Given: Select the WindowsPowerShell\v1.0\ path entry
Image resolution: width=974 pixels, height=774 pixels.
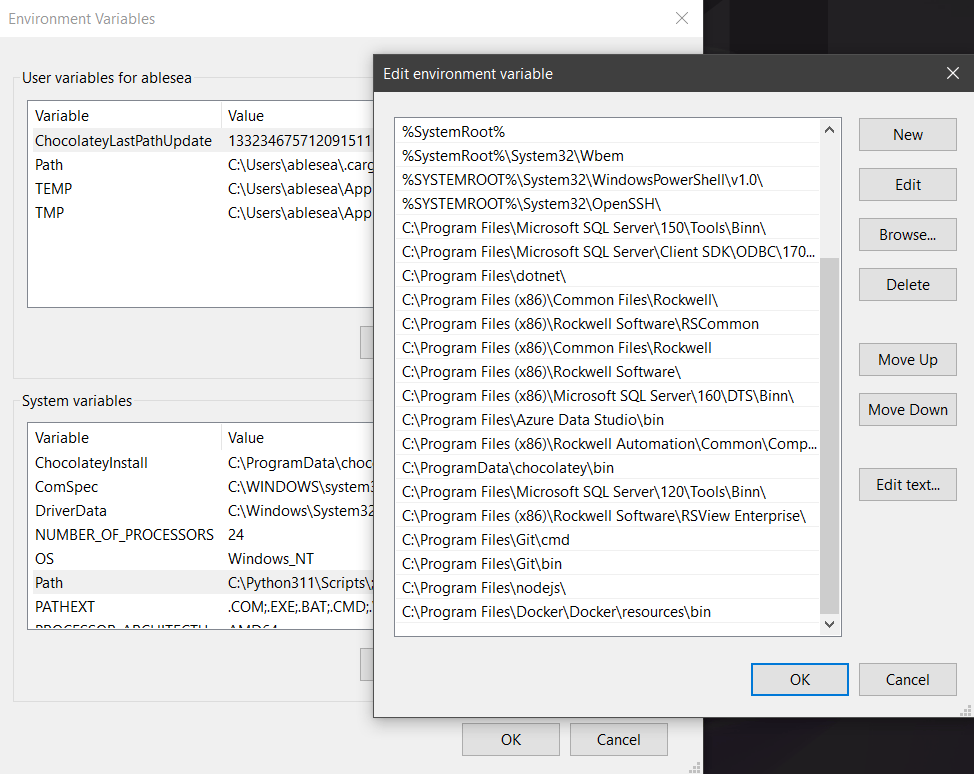Looking at the screenshot, I should (x=608, y=180).
